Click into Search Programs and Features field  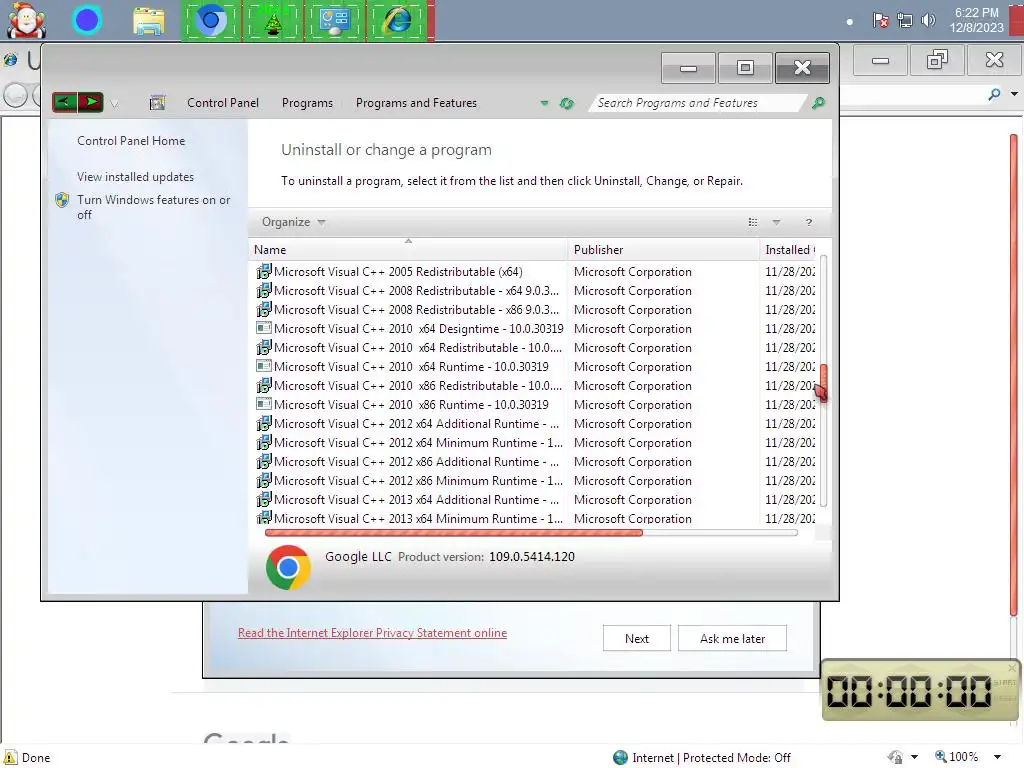click(x=697, y=103)
